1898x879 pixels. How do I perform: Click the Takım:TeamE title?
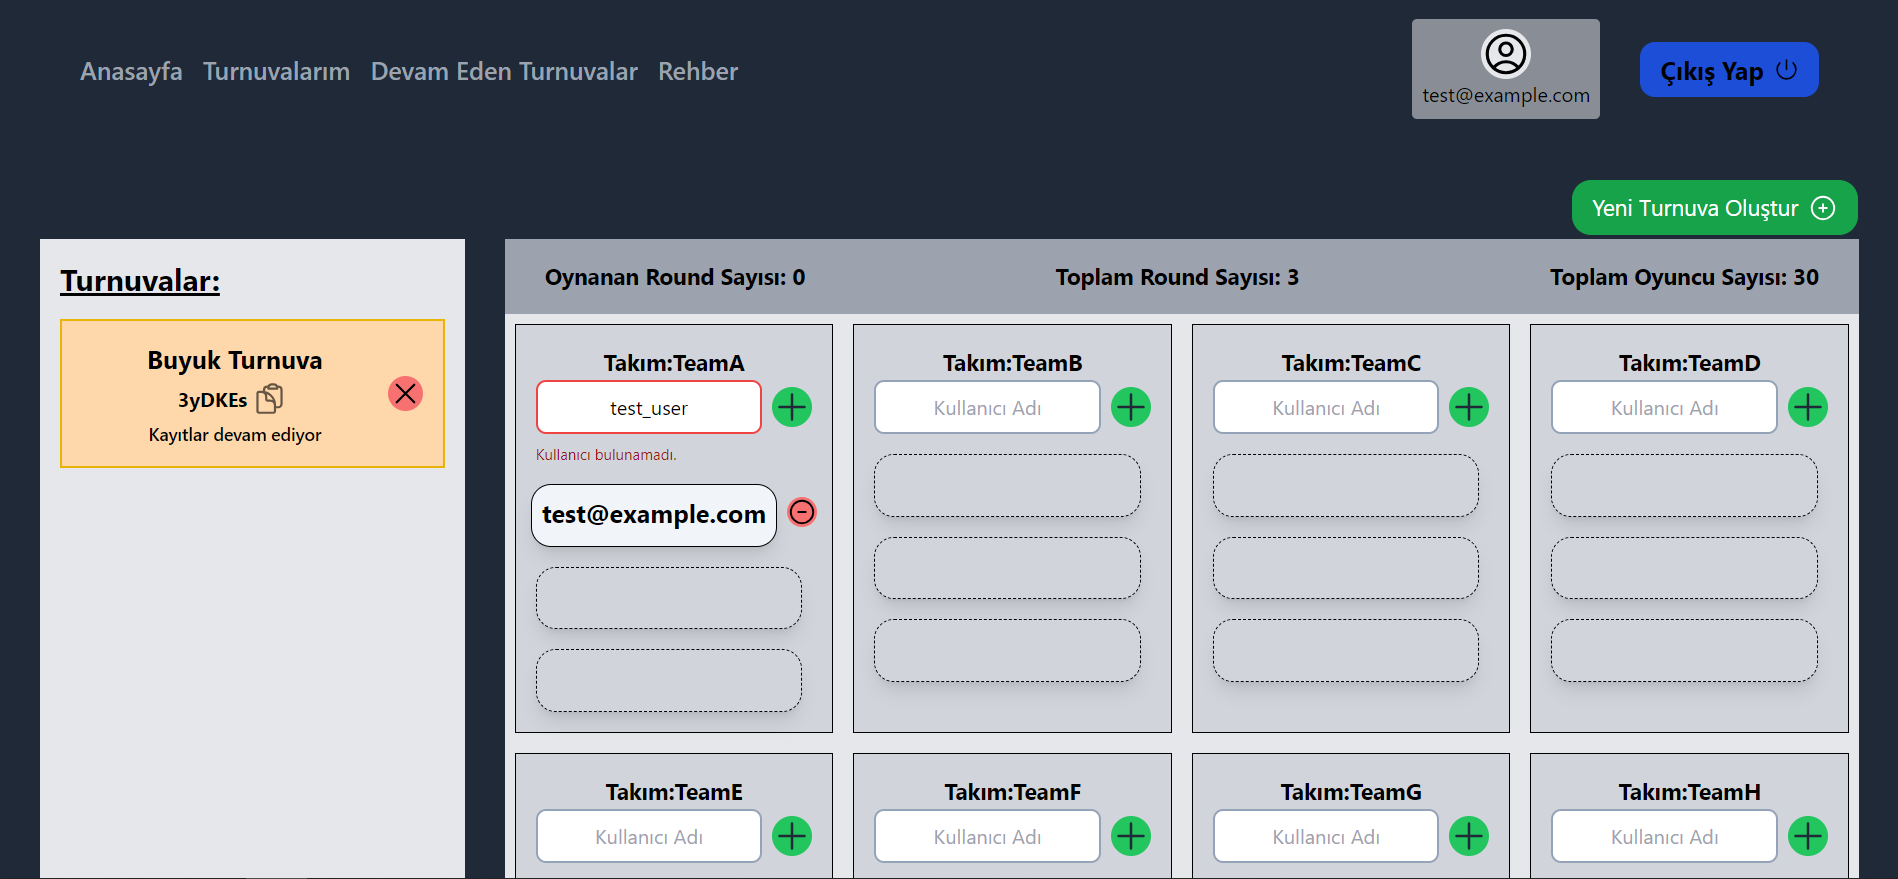coord(674,792)
